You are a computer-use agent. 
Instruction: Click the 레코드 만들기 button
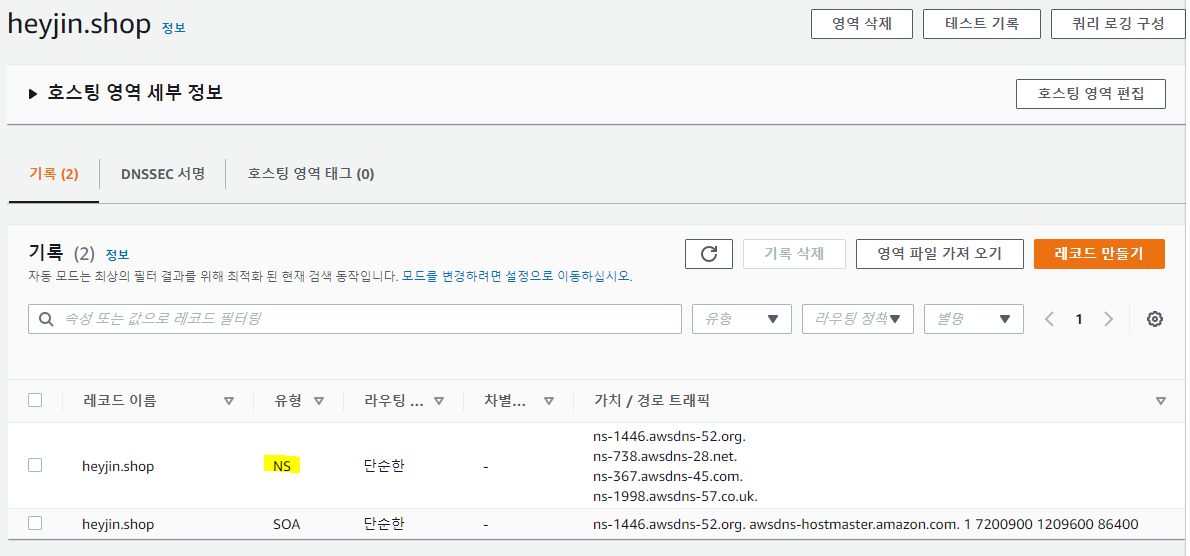[1098, 254]
